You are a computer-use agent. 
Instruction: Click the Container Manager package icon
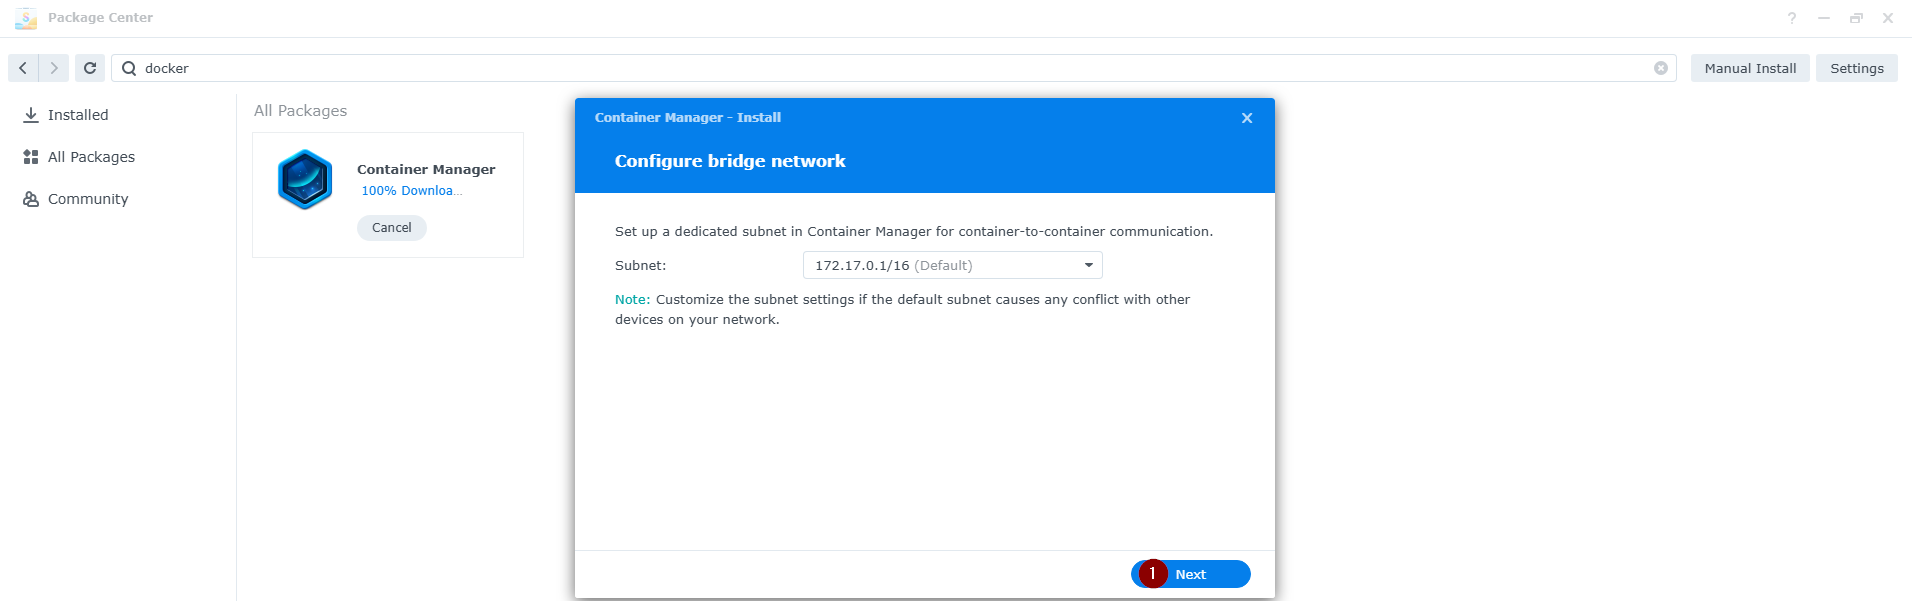pyautogui.click(x=305, y=180)
